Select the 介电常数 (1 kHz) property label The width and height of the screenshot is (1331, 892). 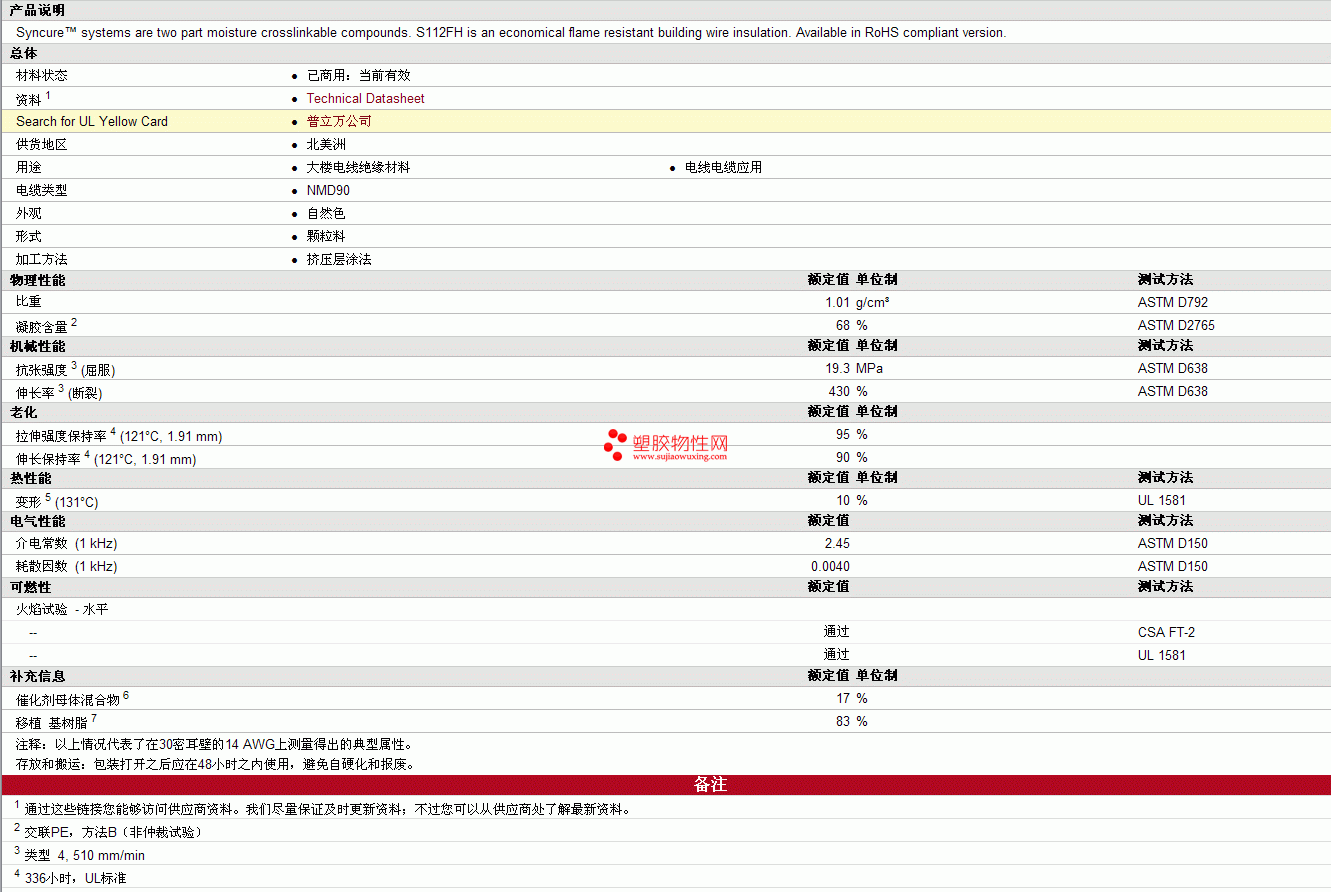click(x=67, y=543)
